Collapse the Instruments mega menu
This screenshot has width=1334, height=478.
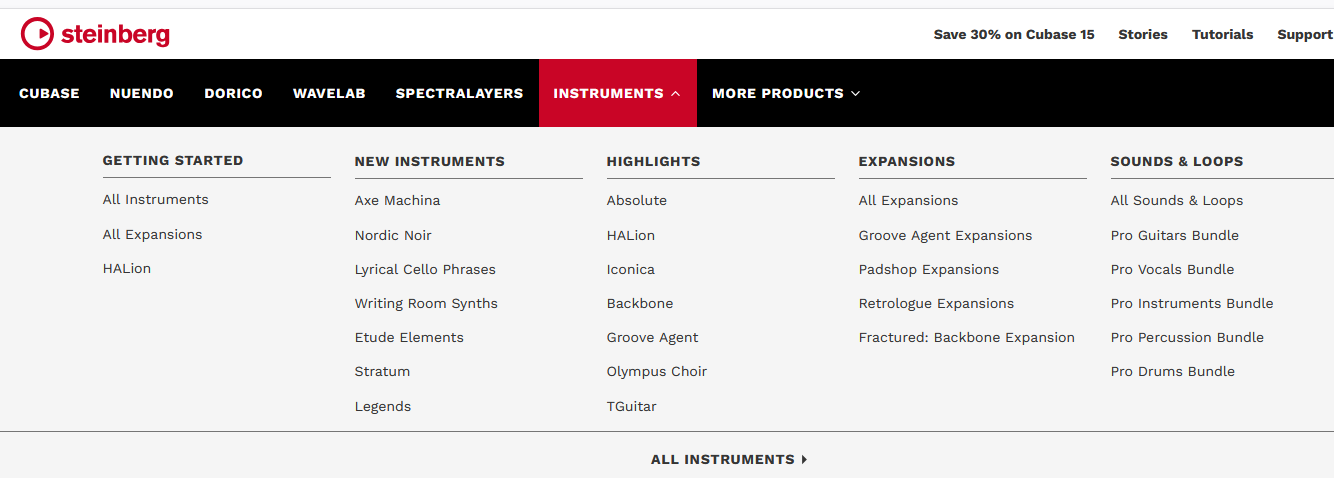click(617, 93)
